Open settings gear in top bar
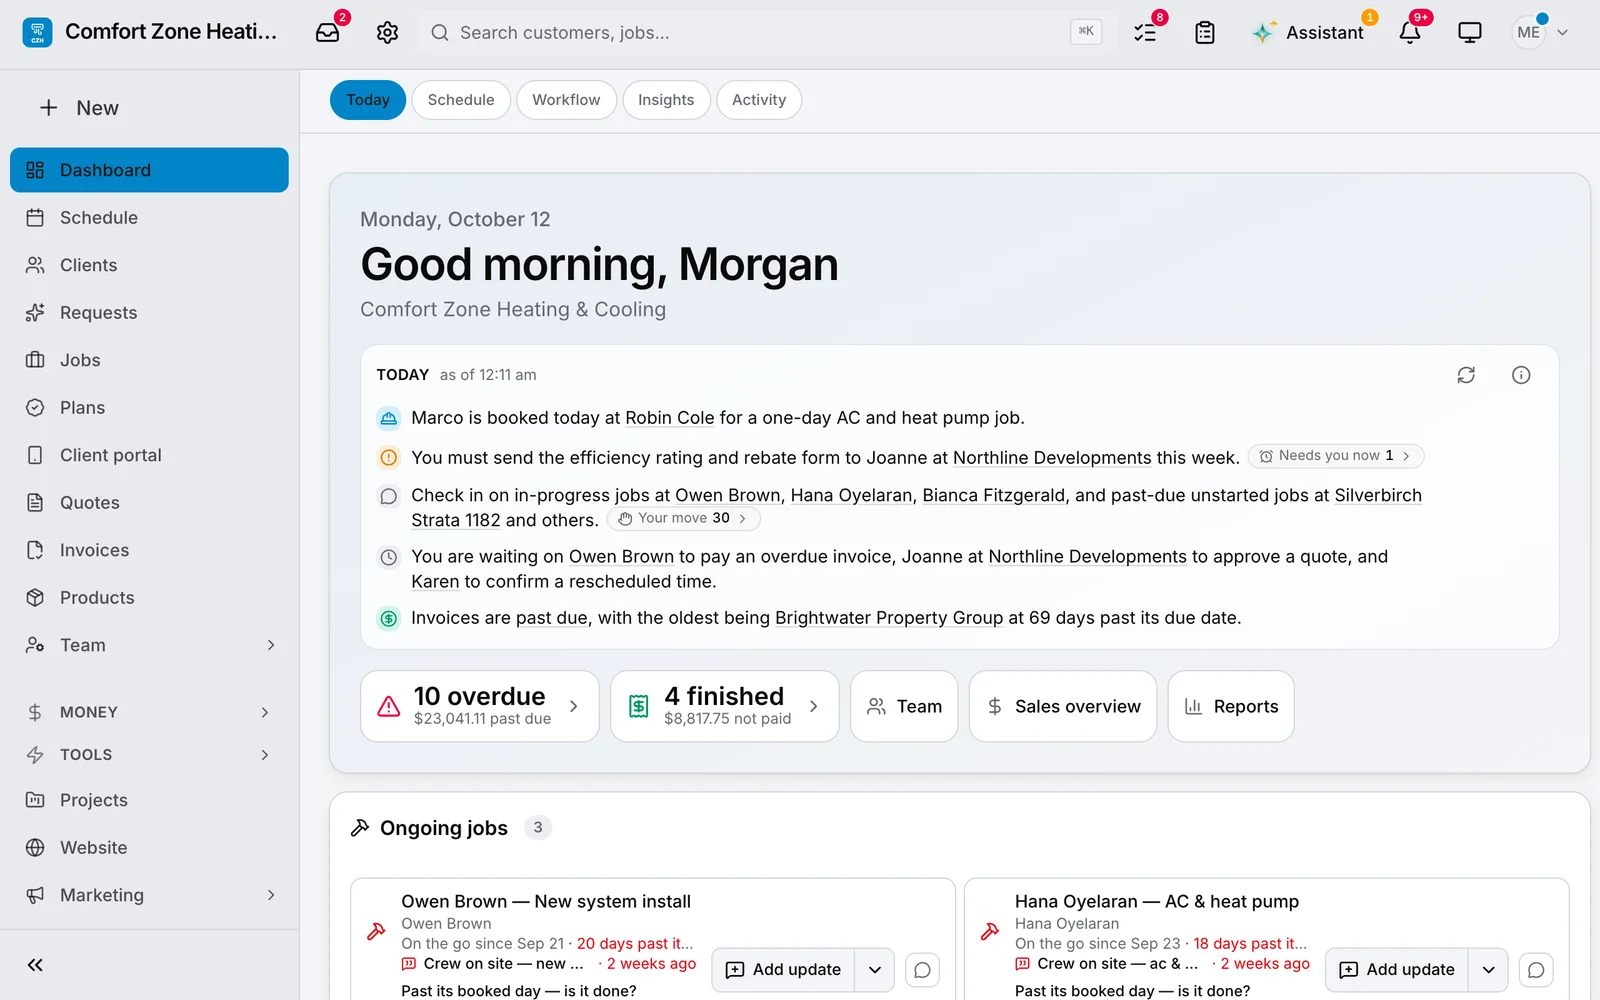The width and height of the screenshot is (1600, 1000). point(387,32)
